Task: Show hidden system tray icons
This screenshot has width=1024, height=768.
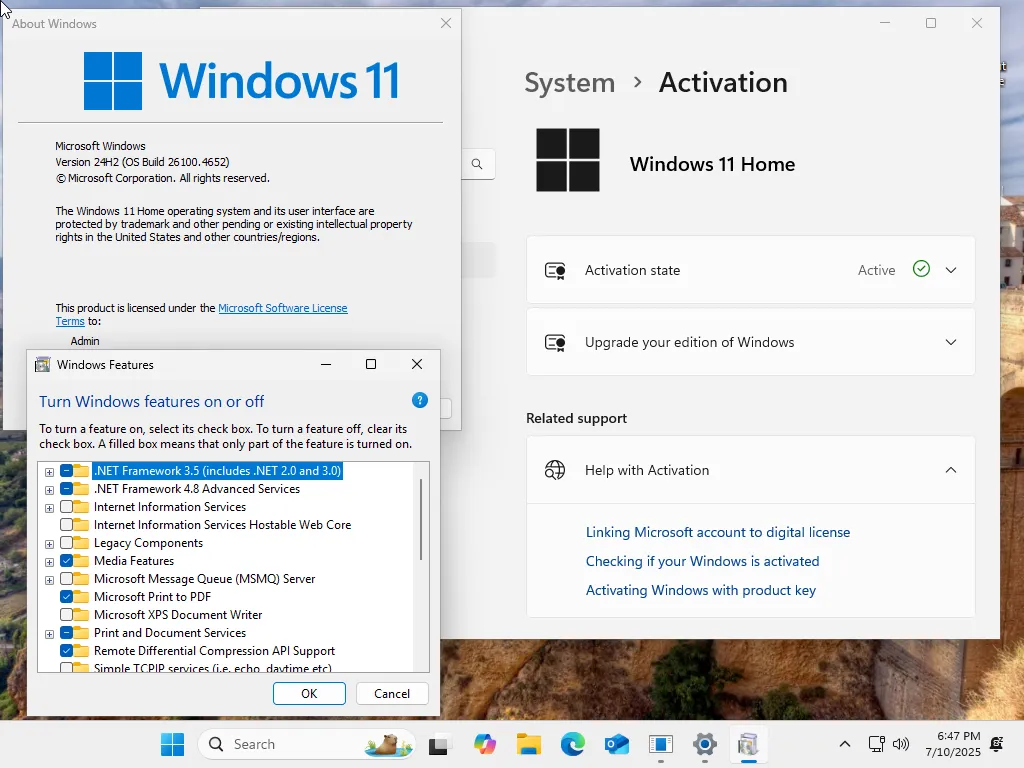Action: [x=844, y=744]
